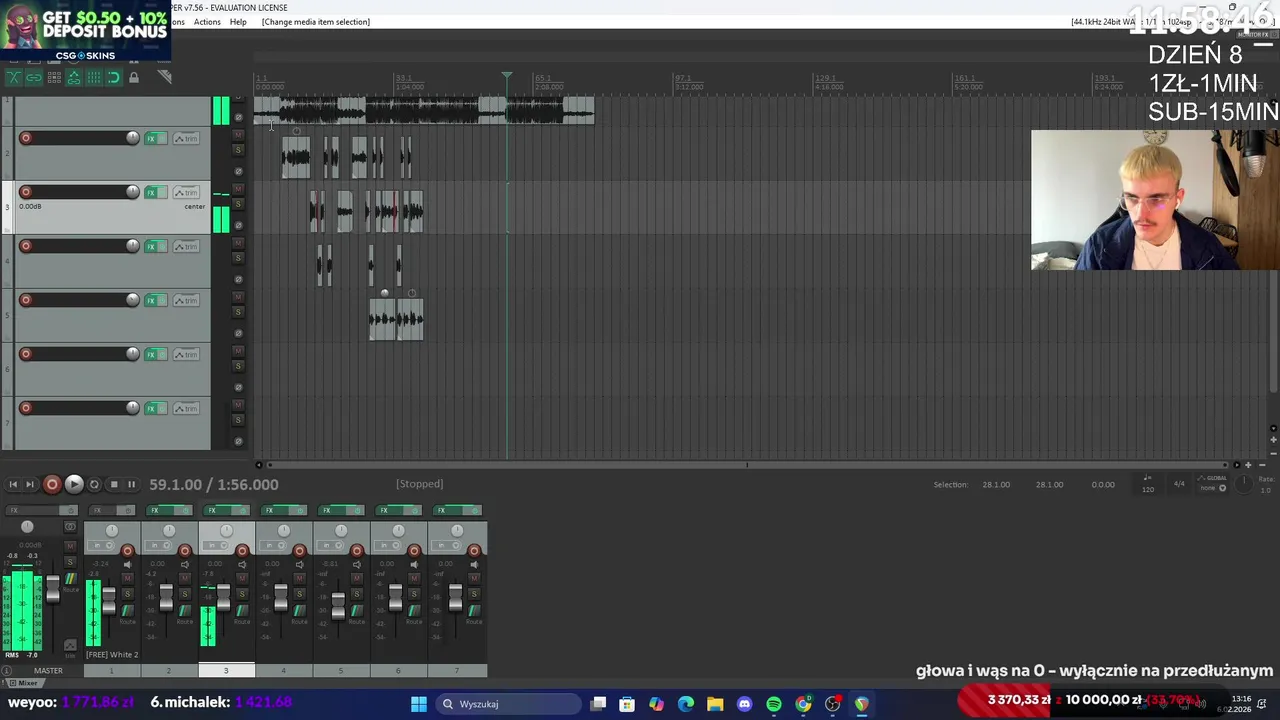Select the MASTER label in mixer
This screenshot has height=720, width=1280.
(x=48, y=671)
